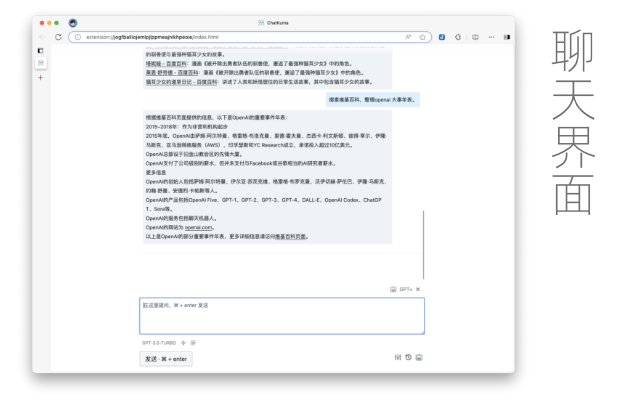Image resolution: width=640 pixels, height=400 pixels.
Task: Open the chat history clock icon
Action: pyautogui.click(x=408, y=358)
